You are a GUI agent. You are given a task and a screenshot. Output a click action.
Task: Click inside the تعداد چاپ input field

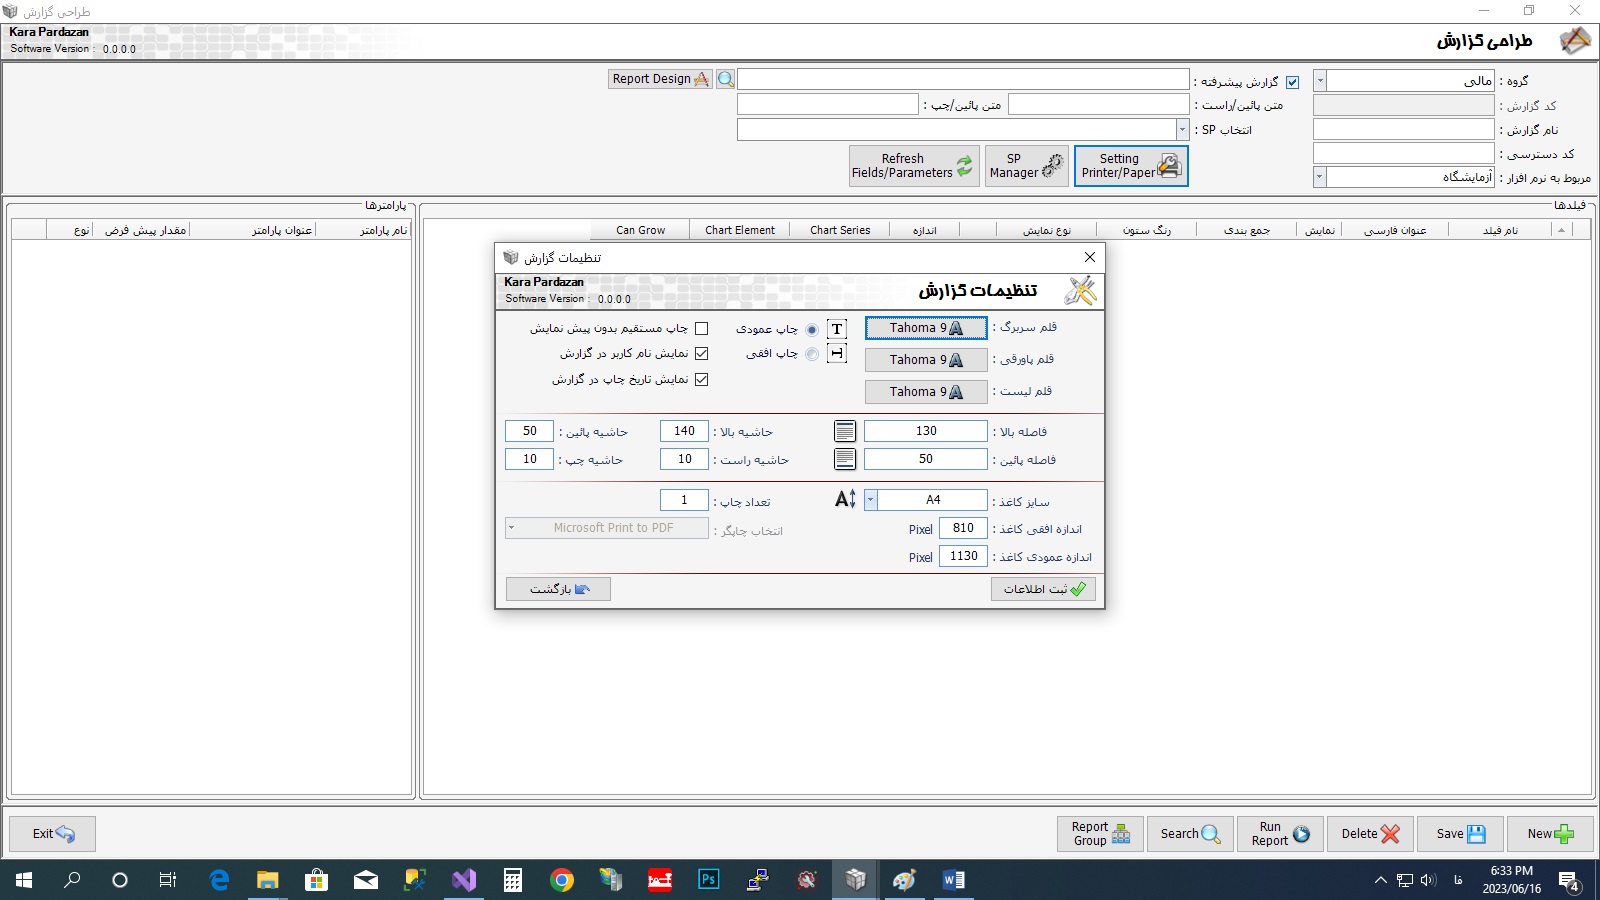coord(684,499)
